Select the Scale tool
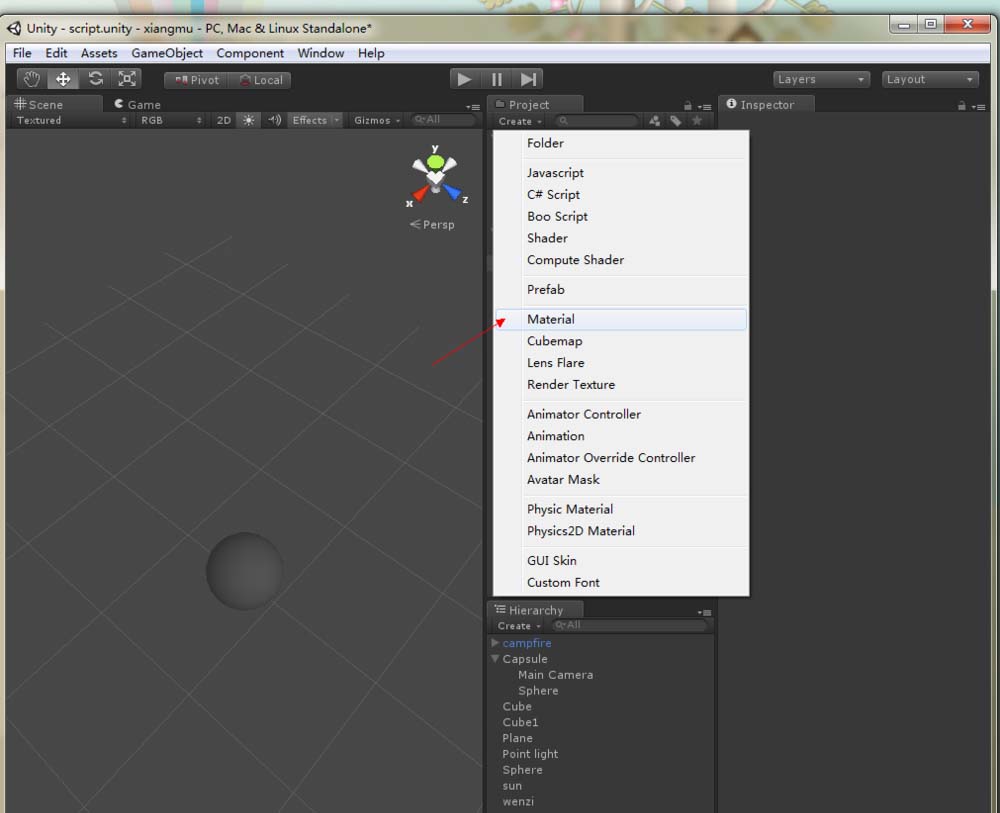 click(x=127, y=79)
